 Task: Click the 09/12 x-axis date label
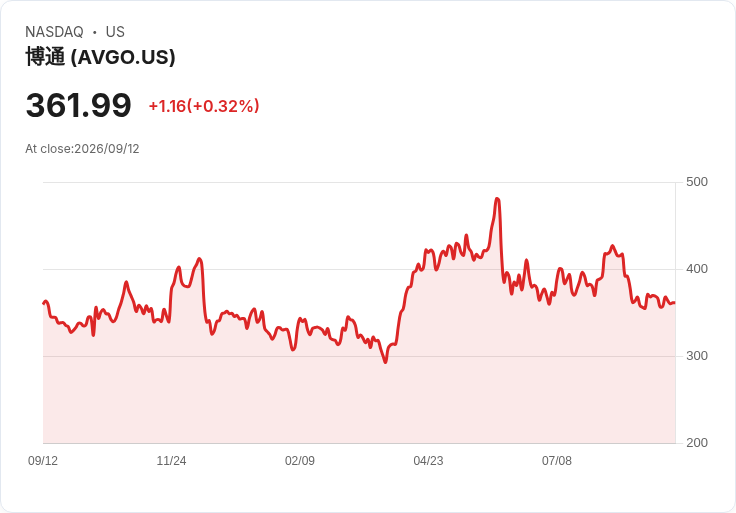coord(43,461)
